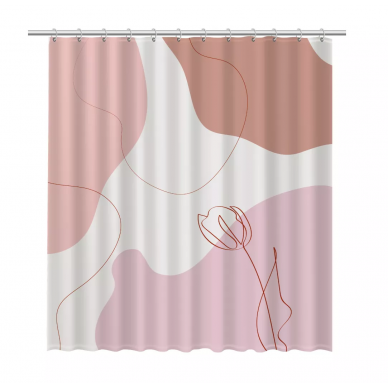Click the large red loop line in center
388x388 pixels.
187,120
